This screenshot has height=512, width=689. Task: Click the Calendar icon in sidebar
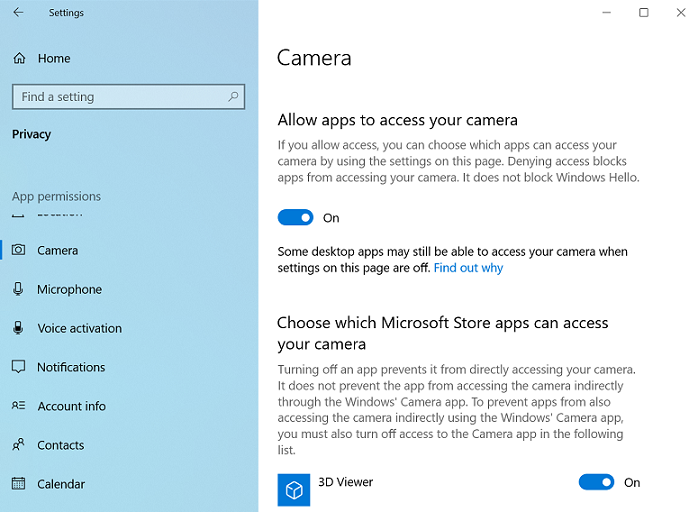(18, 484)
